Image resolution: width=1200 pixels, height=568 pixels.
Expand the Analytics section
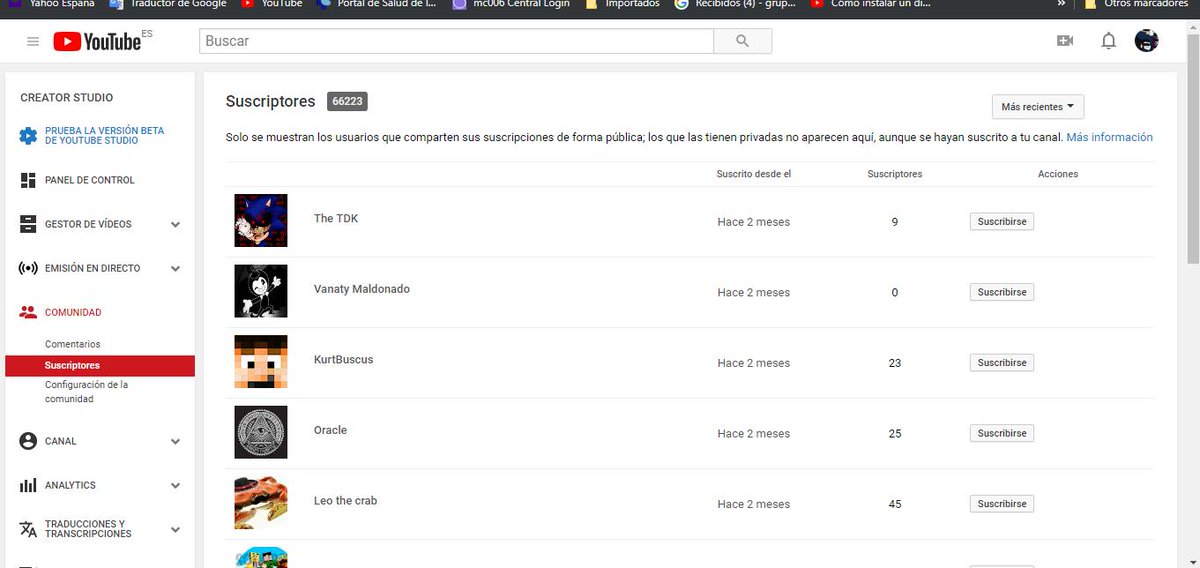(175, 485)
